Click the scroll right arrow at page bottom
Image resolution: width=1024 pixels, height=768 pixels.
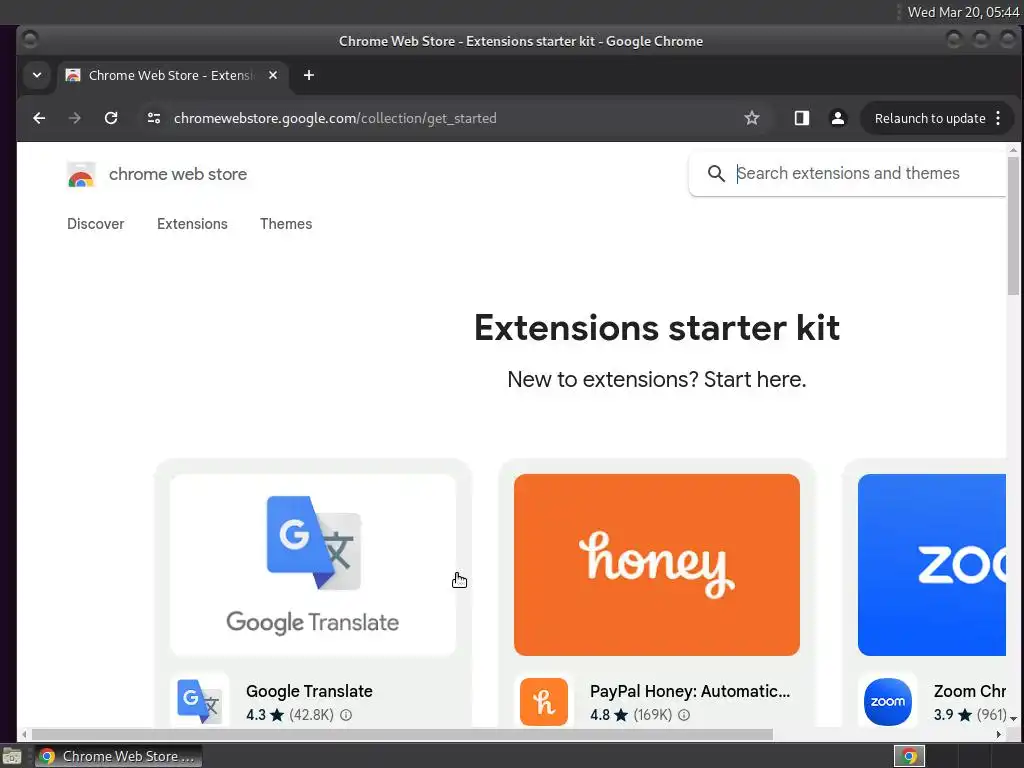999,735
